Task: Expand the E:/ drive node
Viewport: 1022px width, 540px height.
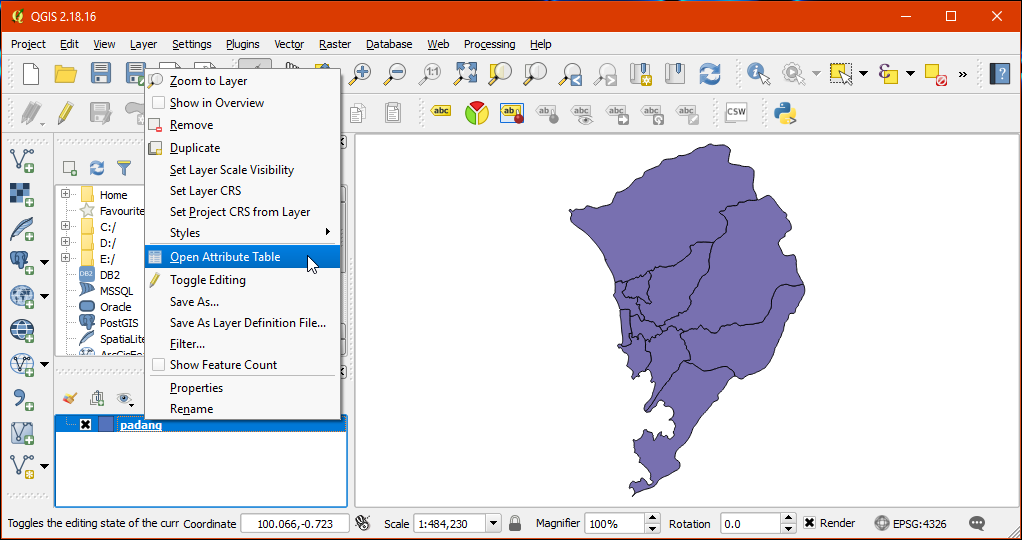Action: coord(65,258)
